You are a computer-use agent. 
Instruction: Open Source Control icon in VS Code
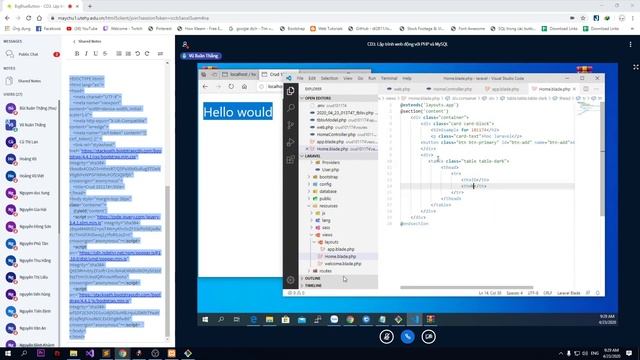click(x=291, y=125)
